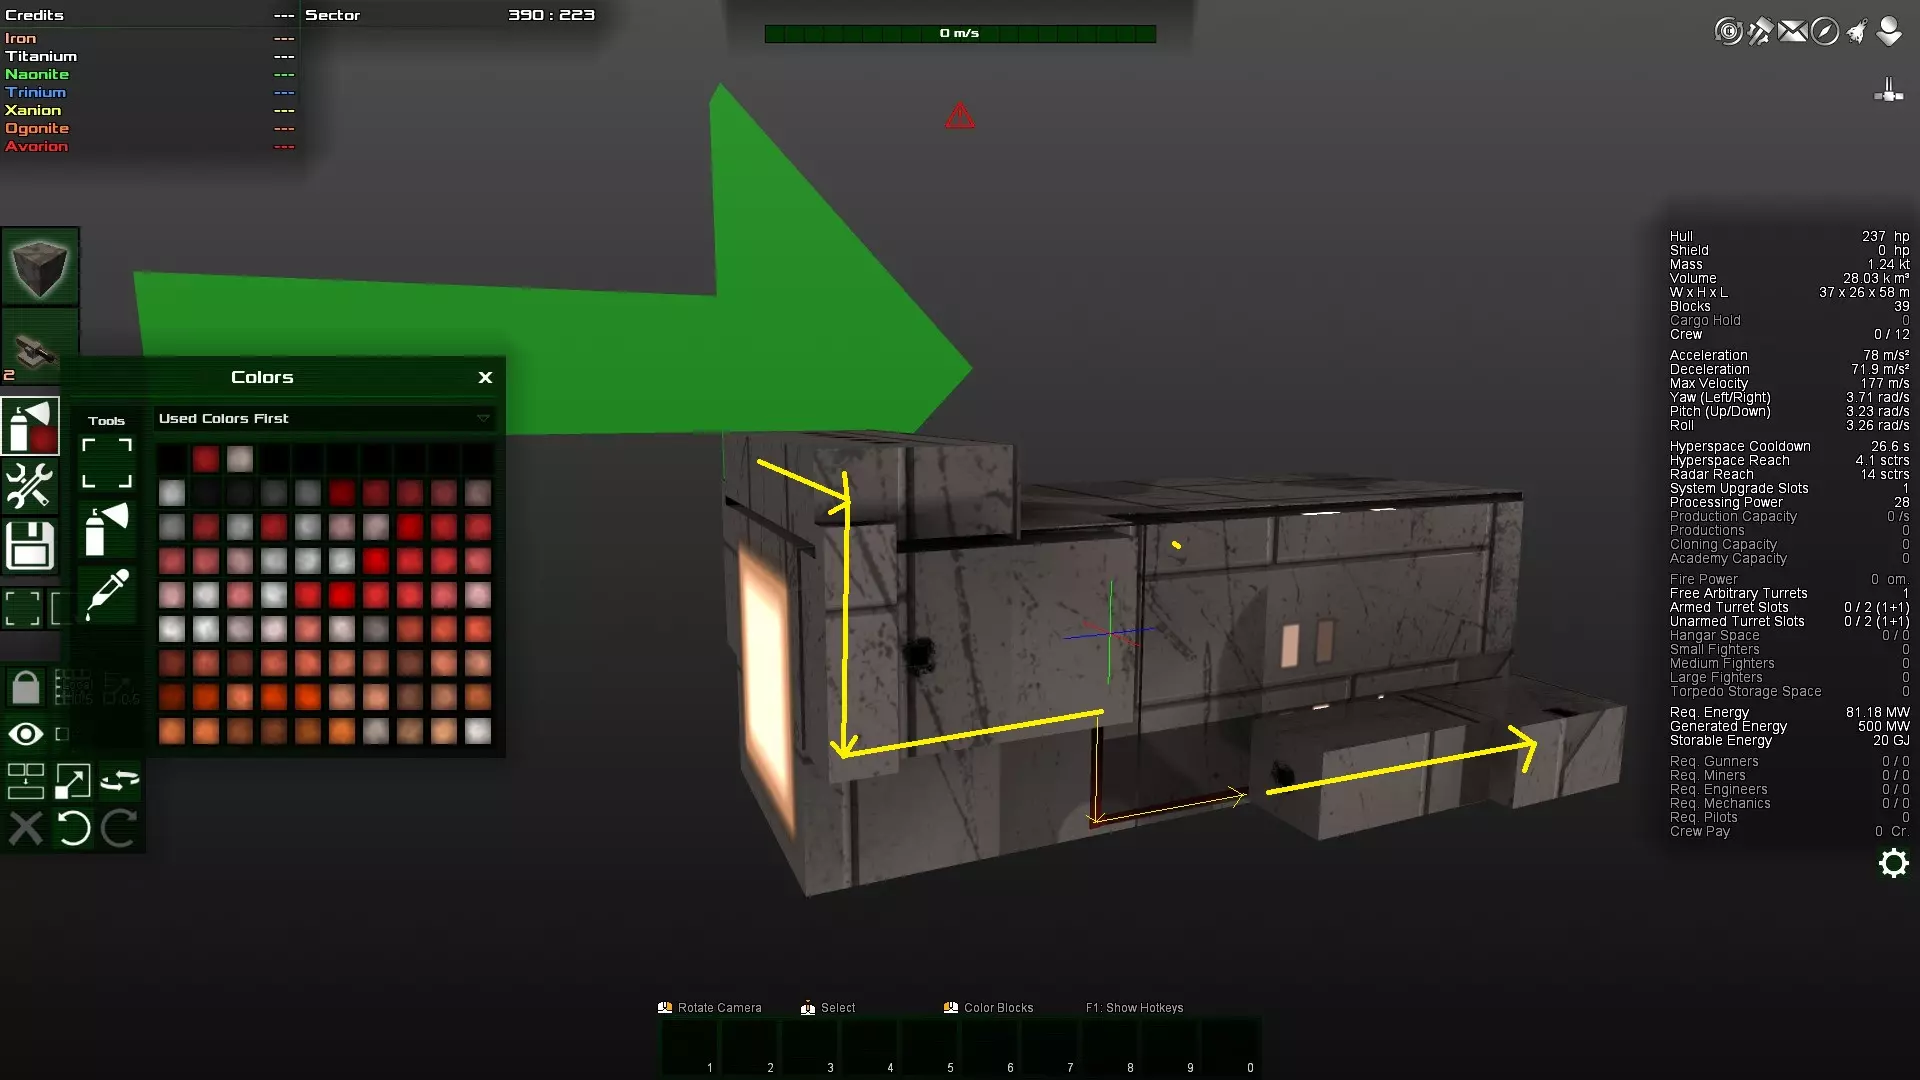Toggle the eye visibility button
This screenshot has height=1080, width=1920.
[x=26, y=734]
